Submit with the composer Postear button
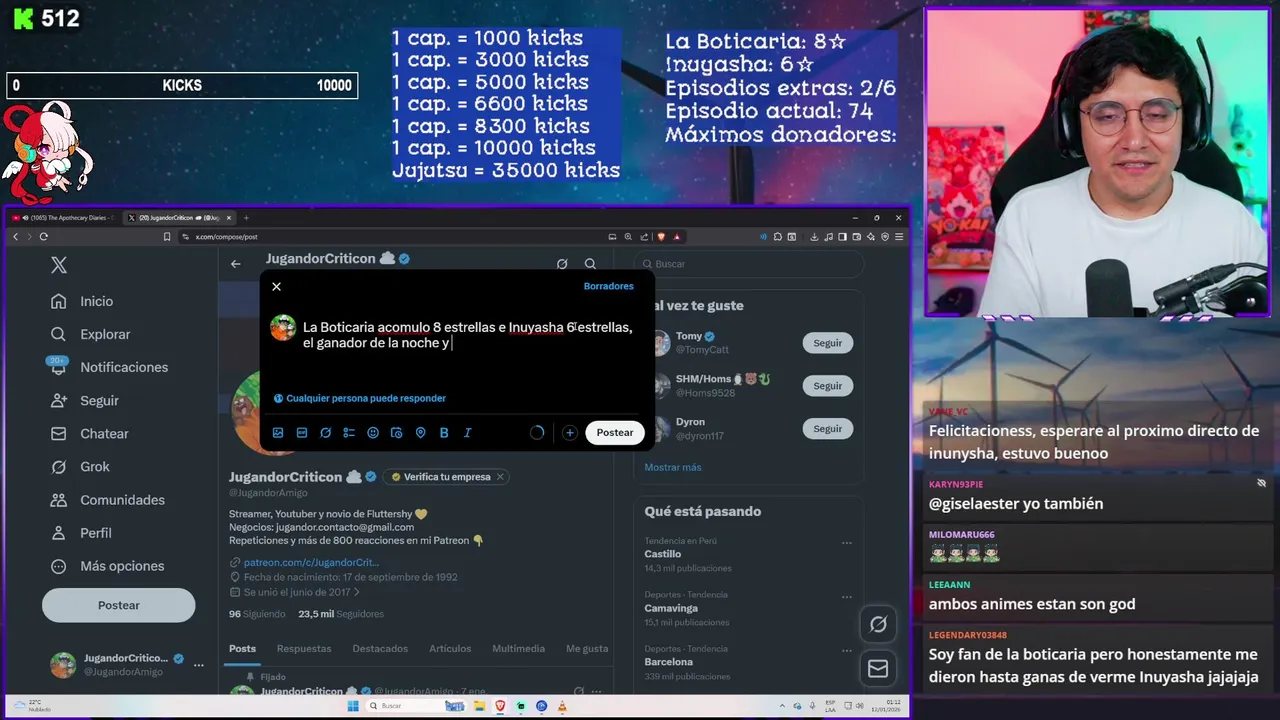The height and width of the screenshot is (720, 1280). (x=615, y=433)
